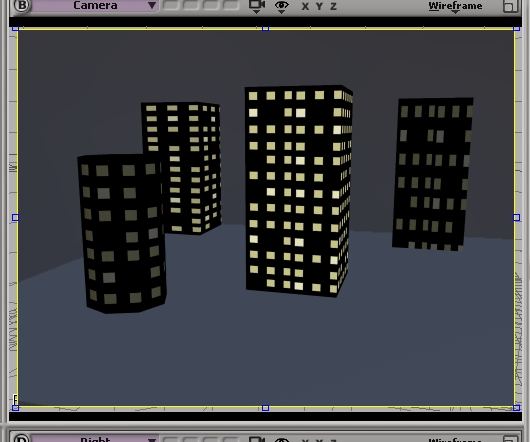Image resolution: width=530 pixels, height=442 pixels.
Task: Select the second memo camera slot
Action: coord(191,5)
